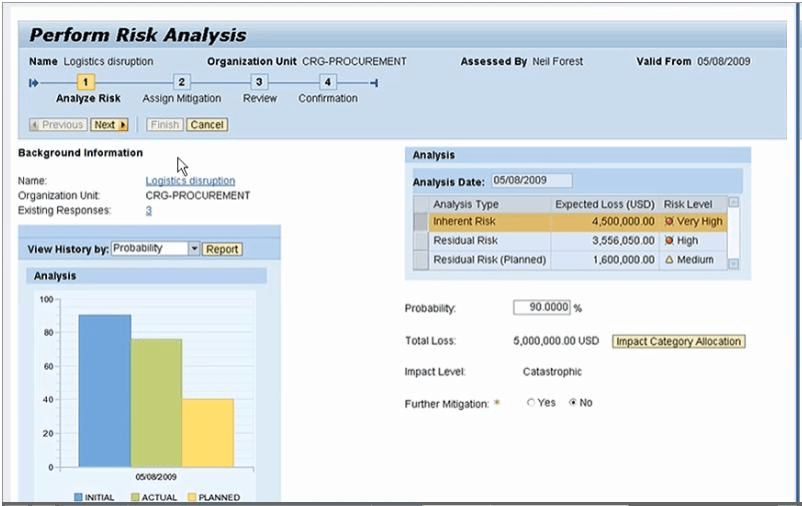802x506 pixels.
Task: Click the Medium risk triangle icon
Action: click(x=668, y=260)
